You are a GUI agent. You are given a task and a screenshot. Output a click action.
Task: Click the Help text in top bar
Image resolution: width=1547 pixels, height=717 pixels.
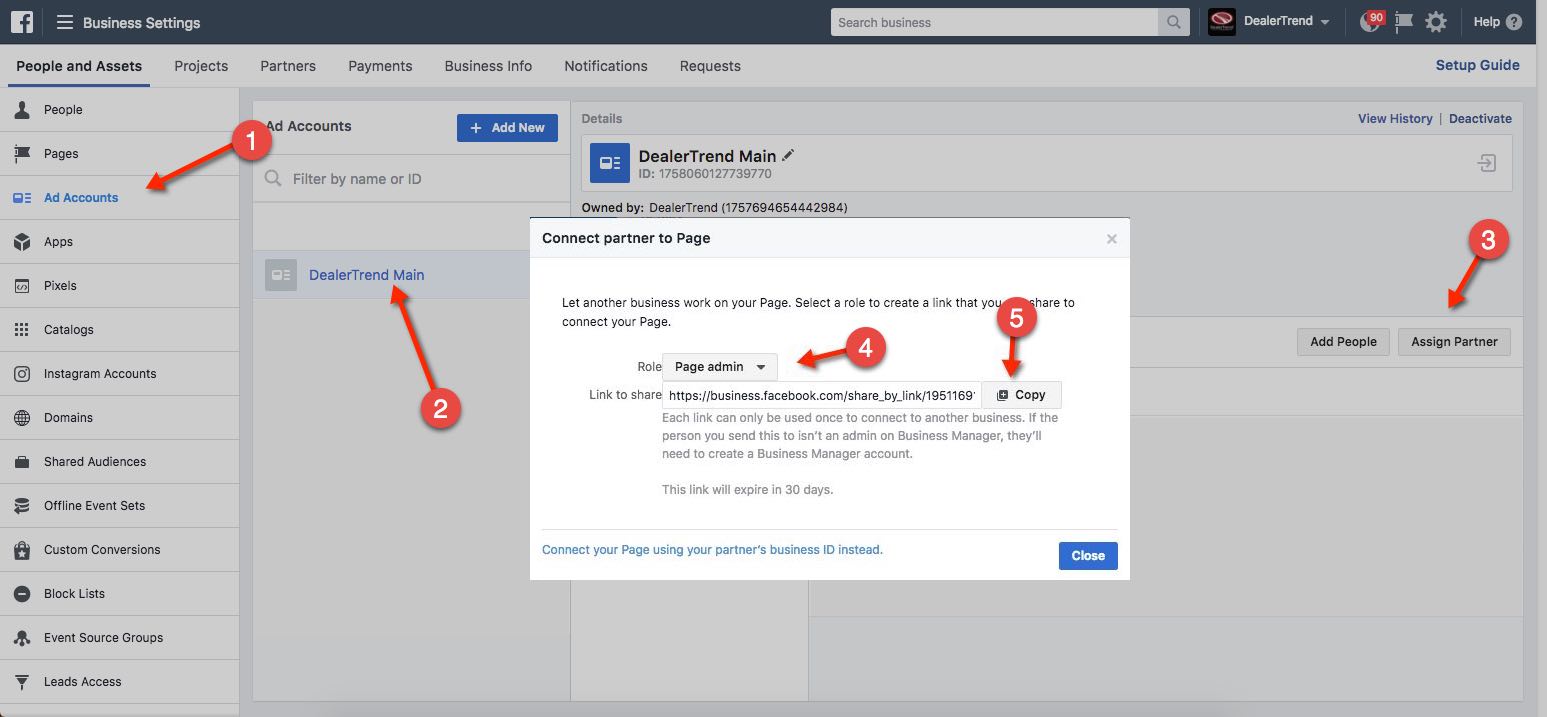coord(1487,22)
